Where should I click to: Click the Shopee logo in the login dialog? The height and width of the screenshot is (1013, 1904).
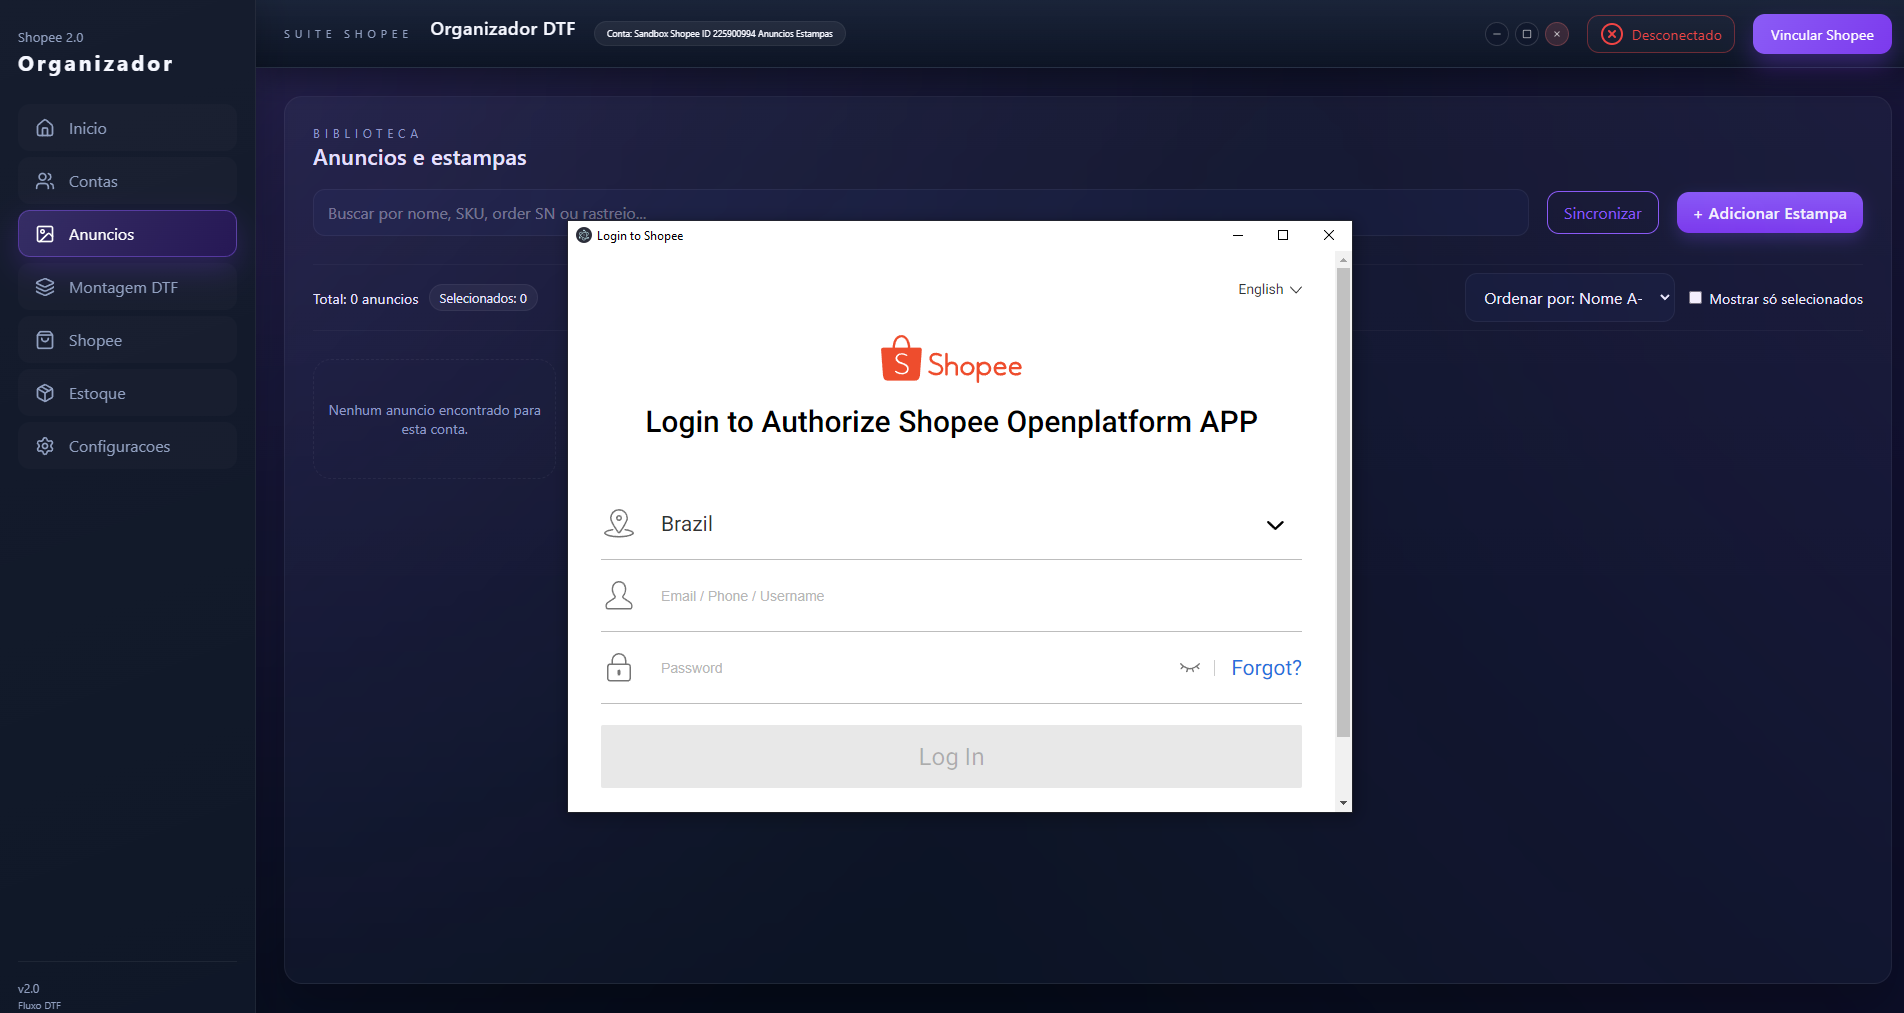[x=950, y=359]
